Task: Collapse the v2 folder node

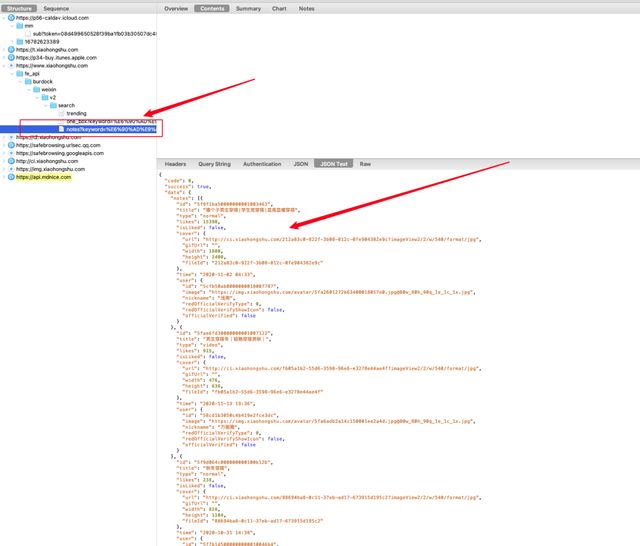Action: tap(38, 97)
